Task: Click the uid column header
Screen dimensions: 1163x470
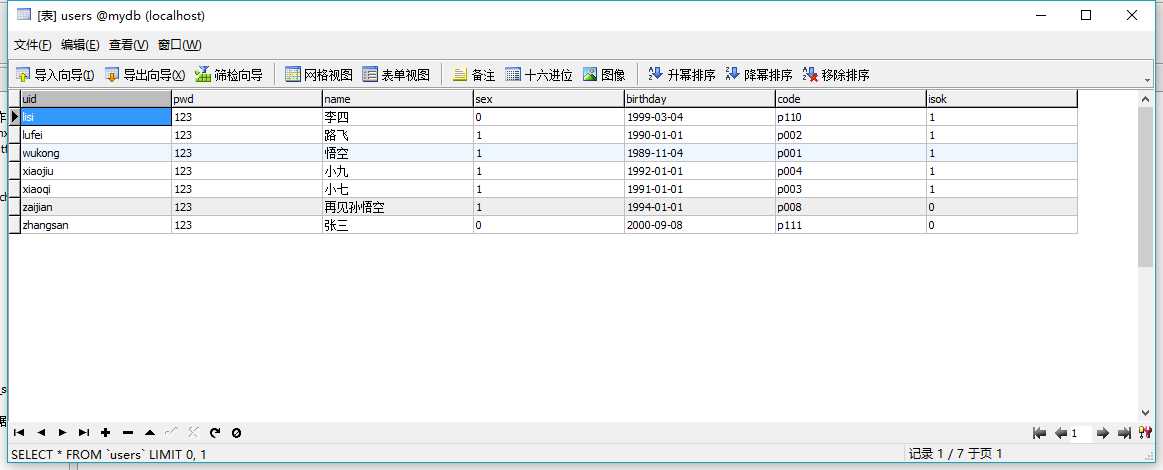Action: 96,99
